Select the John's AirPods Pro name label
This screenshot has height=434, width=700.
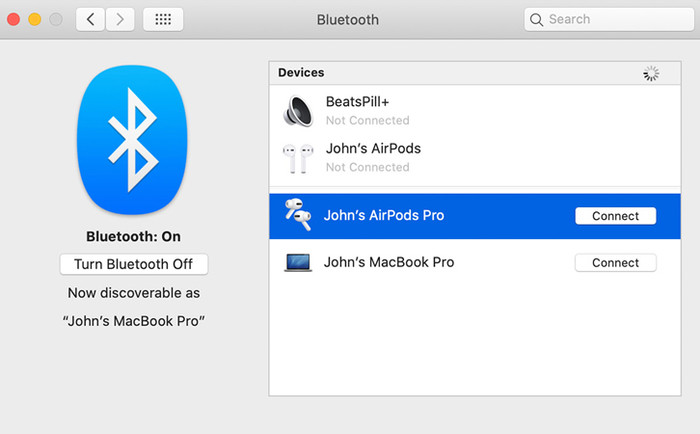(384, 216)
